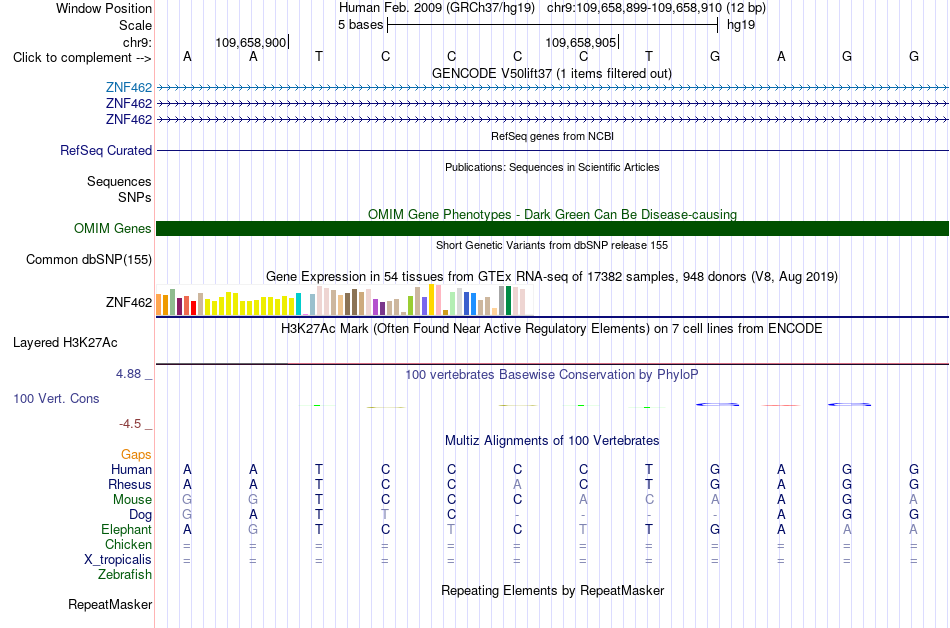
Task: Click the ZNF462 label beside the GTEx chart
Action: pyautogui.click(x=128, y=302)
